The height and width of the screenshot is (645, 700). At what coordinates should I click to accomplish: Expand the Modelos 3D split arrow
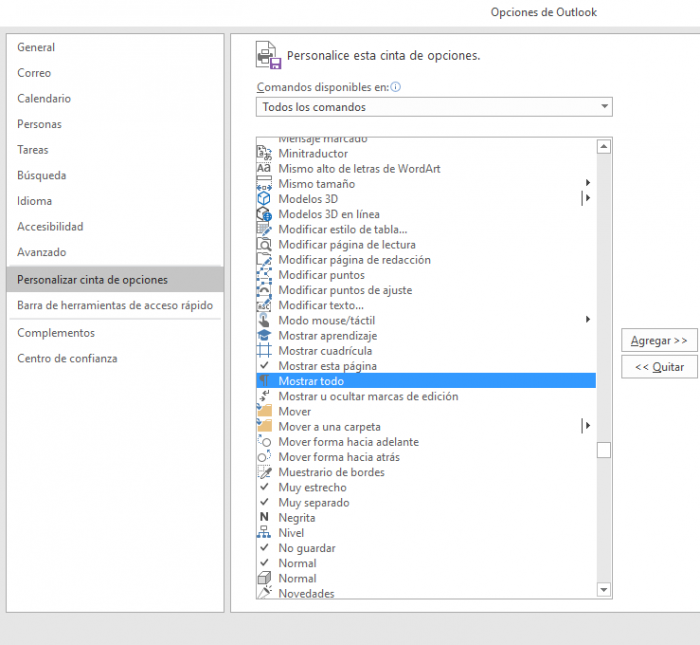coord(588,198)
